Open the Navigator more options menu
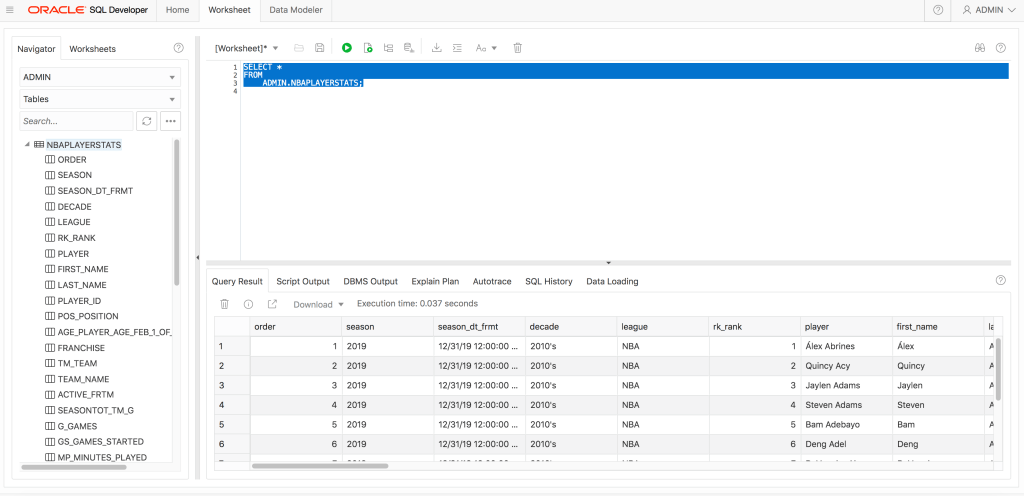The width and height of the screenshot is (1024, 496). coord(170,121)
